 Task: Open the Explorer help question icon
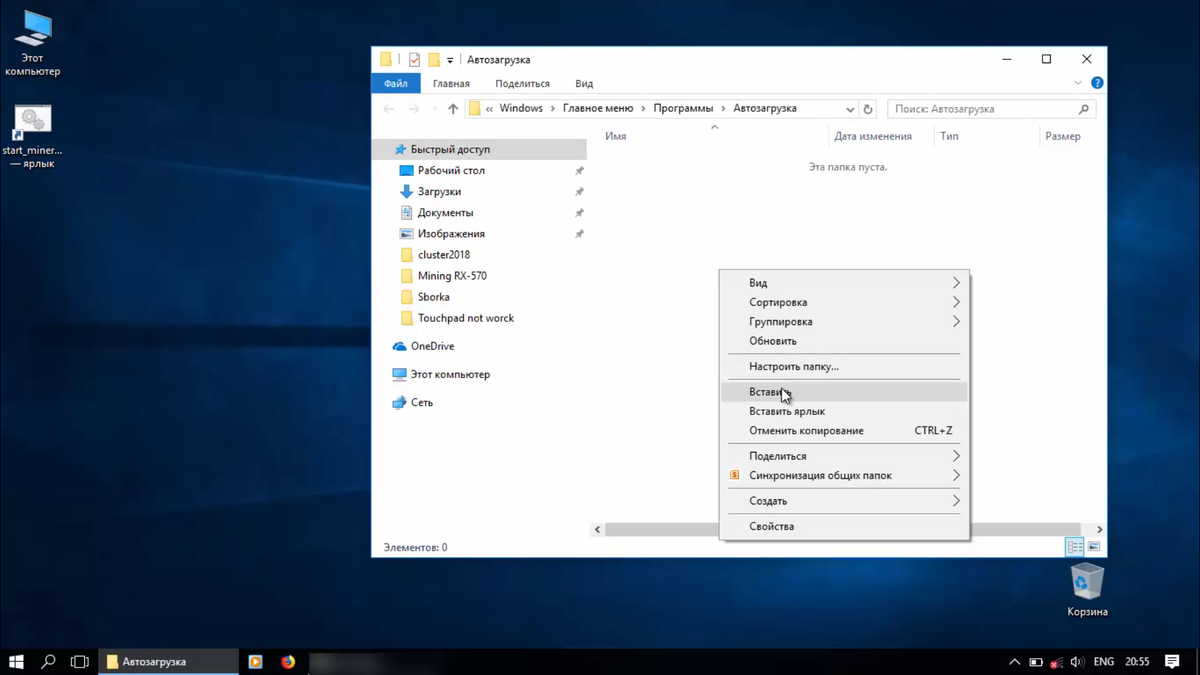coord(1097,83)
